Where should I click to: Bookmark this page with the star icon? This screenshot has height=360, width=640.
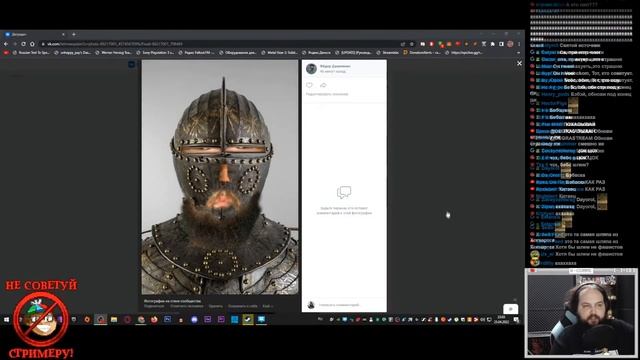[x=411, y=44]
